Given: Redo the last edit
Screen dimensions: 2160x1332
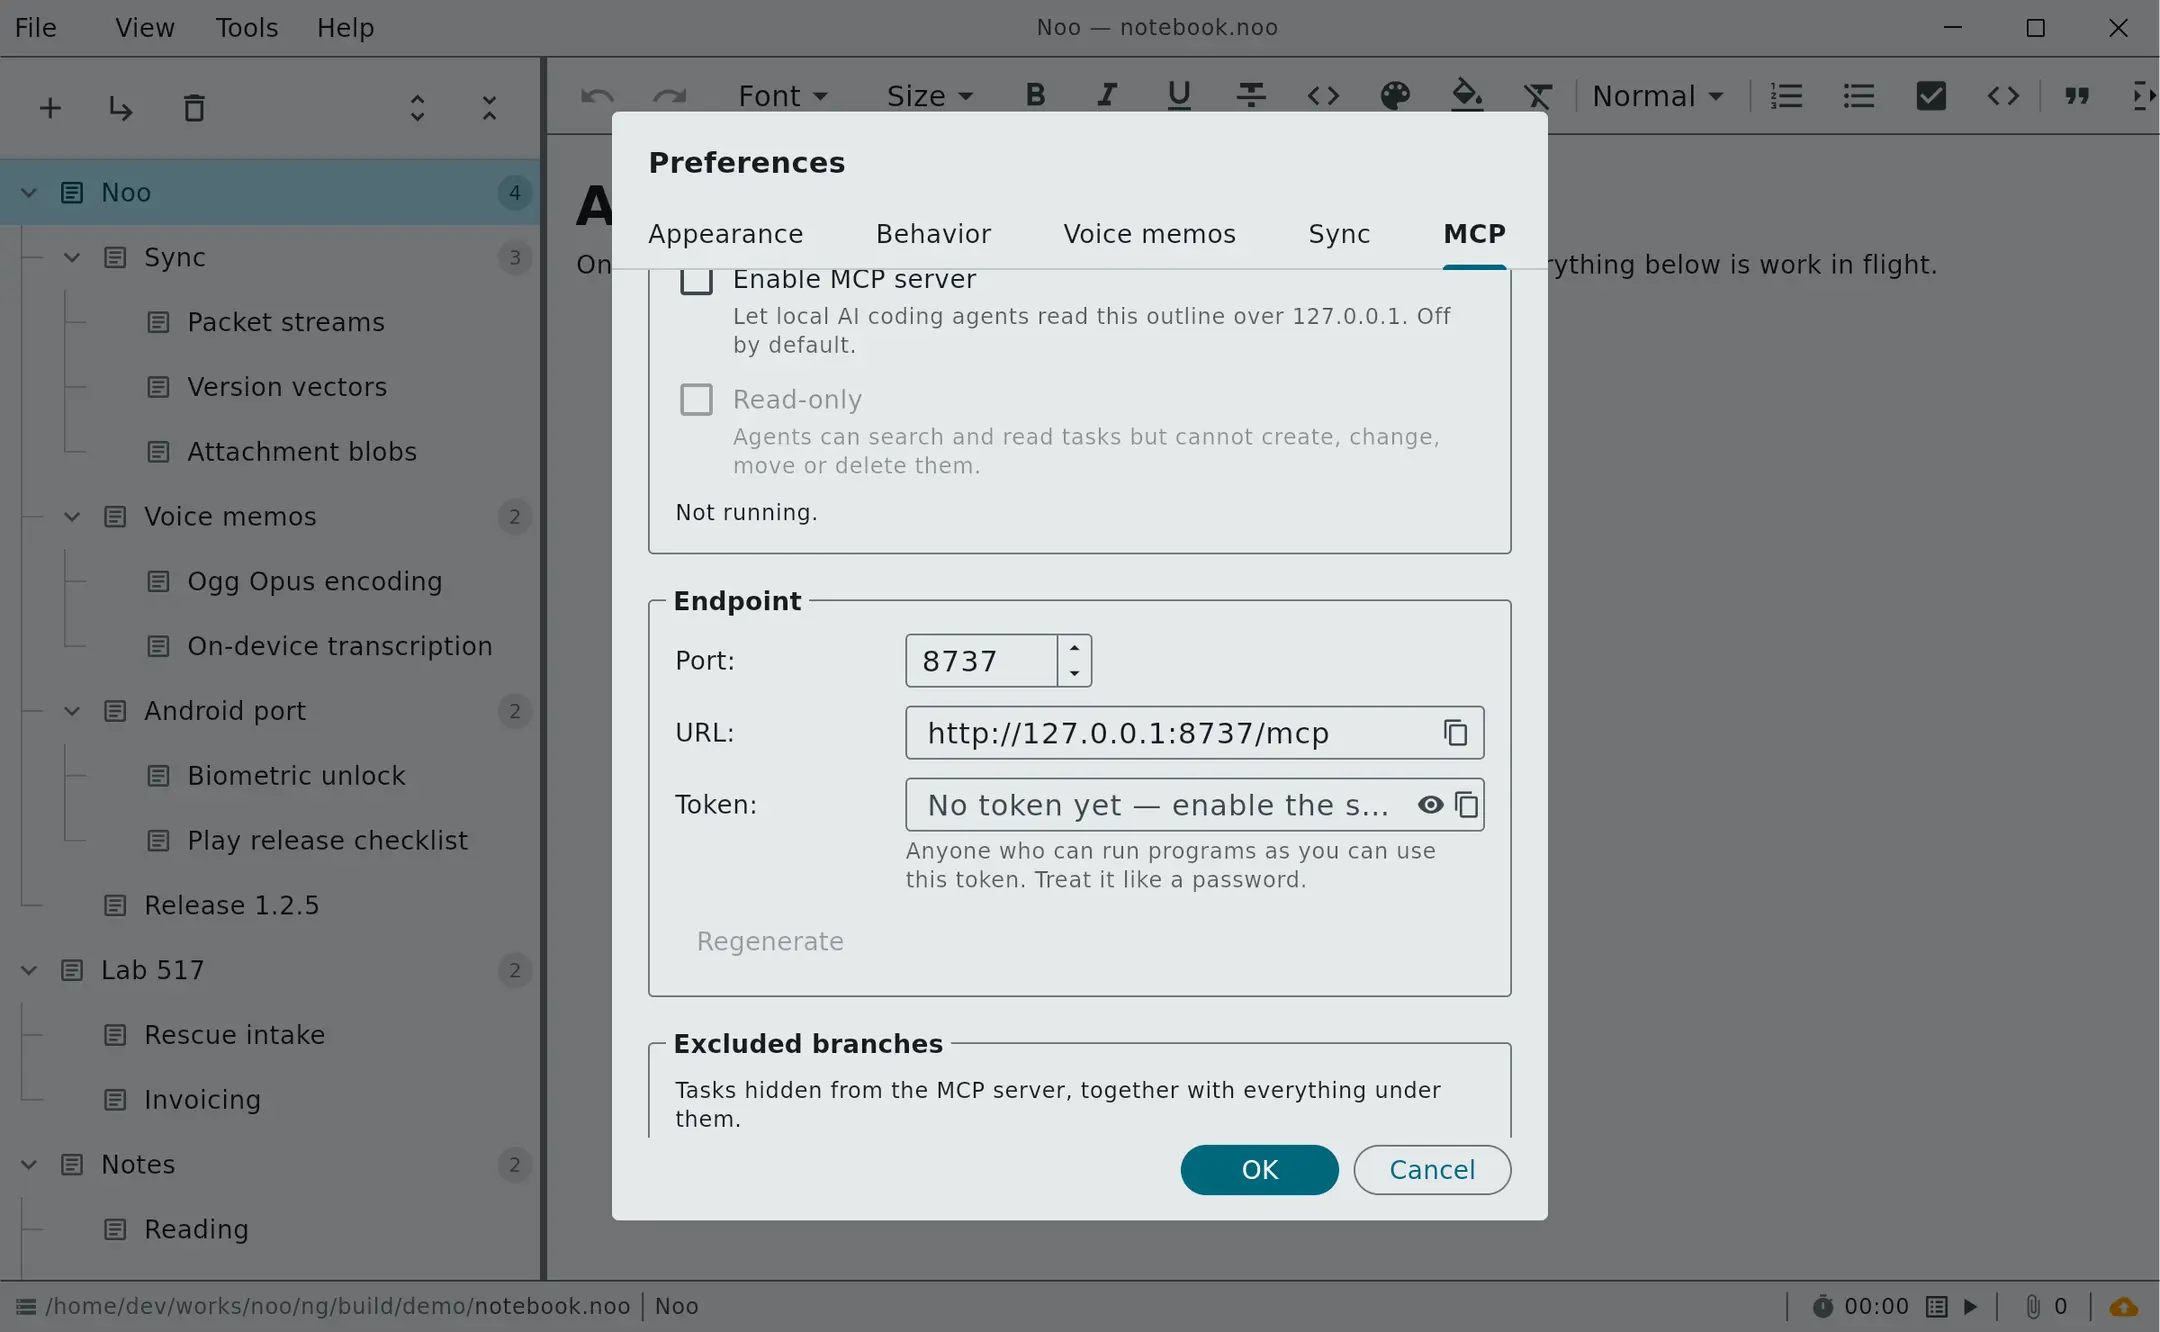Looking at the screenshot, I should [670, 96].
